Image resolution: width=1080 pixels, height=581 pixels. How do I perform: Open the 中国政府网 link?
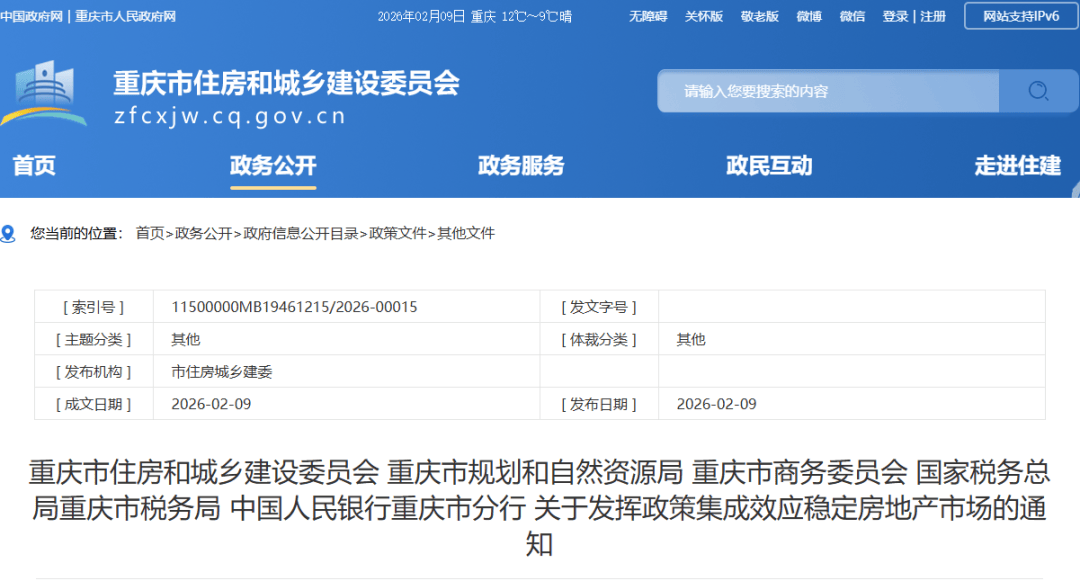point(31,17)
